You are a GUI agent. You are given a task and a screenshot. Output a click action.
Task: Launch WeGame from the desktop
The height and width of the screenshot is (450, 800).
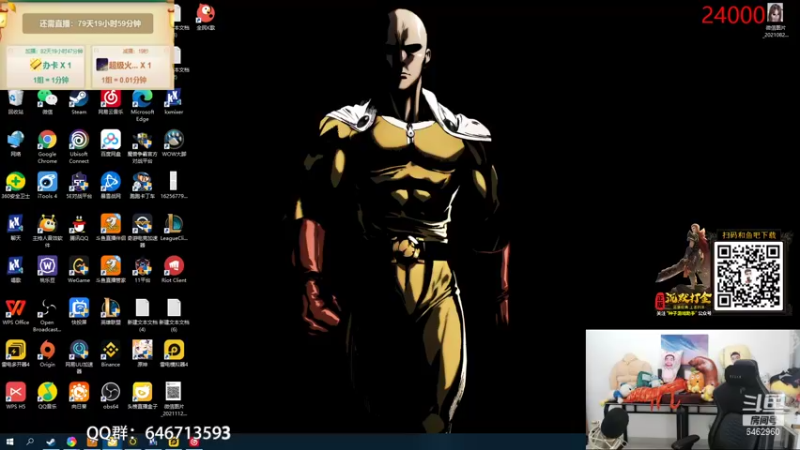click(79, 269)
